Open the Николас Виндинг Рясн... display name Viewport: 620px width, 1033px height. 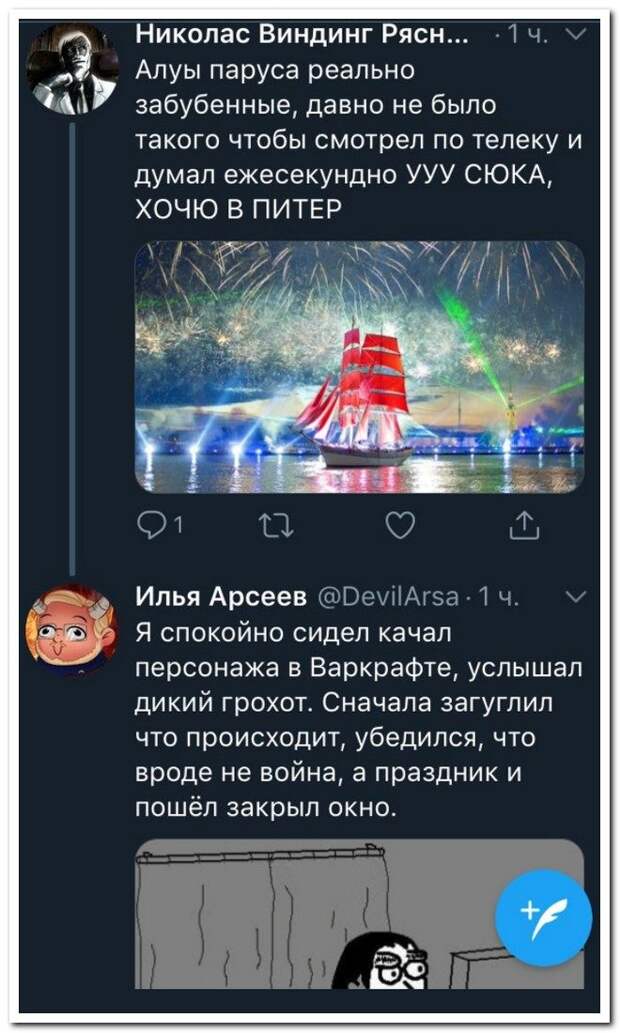(303, 34)
